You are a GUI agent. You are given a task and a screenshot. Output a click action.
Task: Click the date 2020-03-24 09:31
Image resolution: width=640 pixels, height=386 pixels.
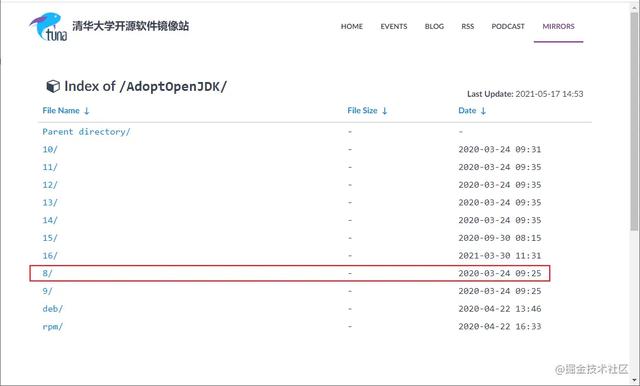(x=500, y=149)
